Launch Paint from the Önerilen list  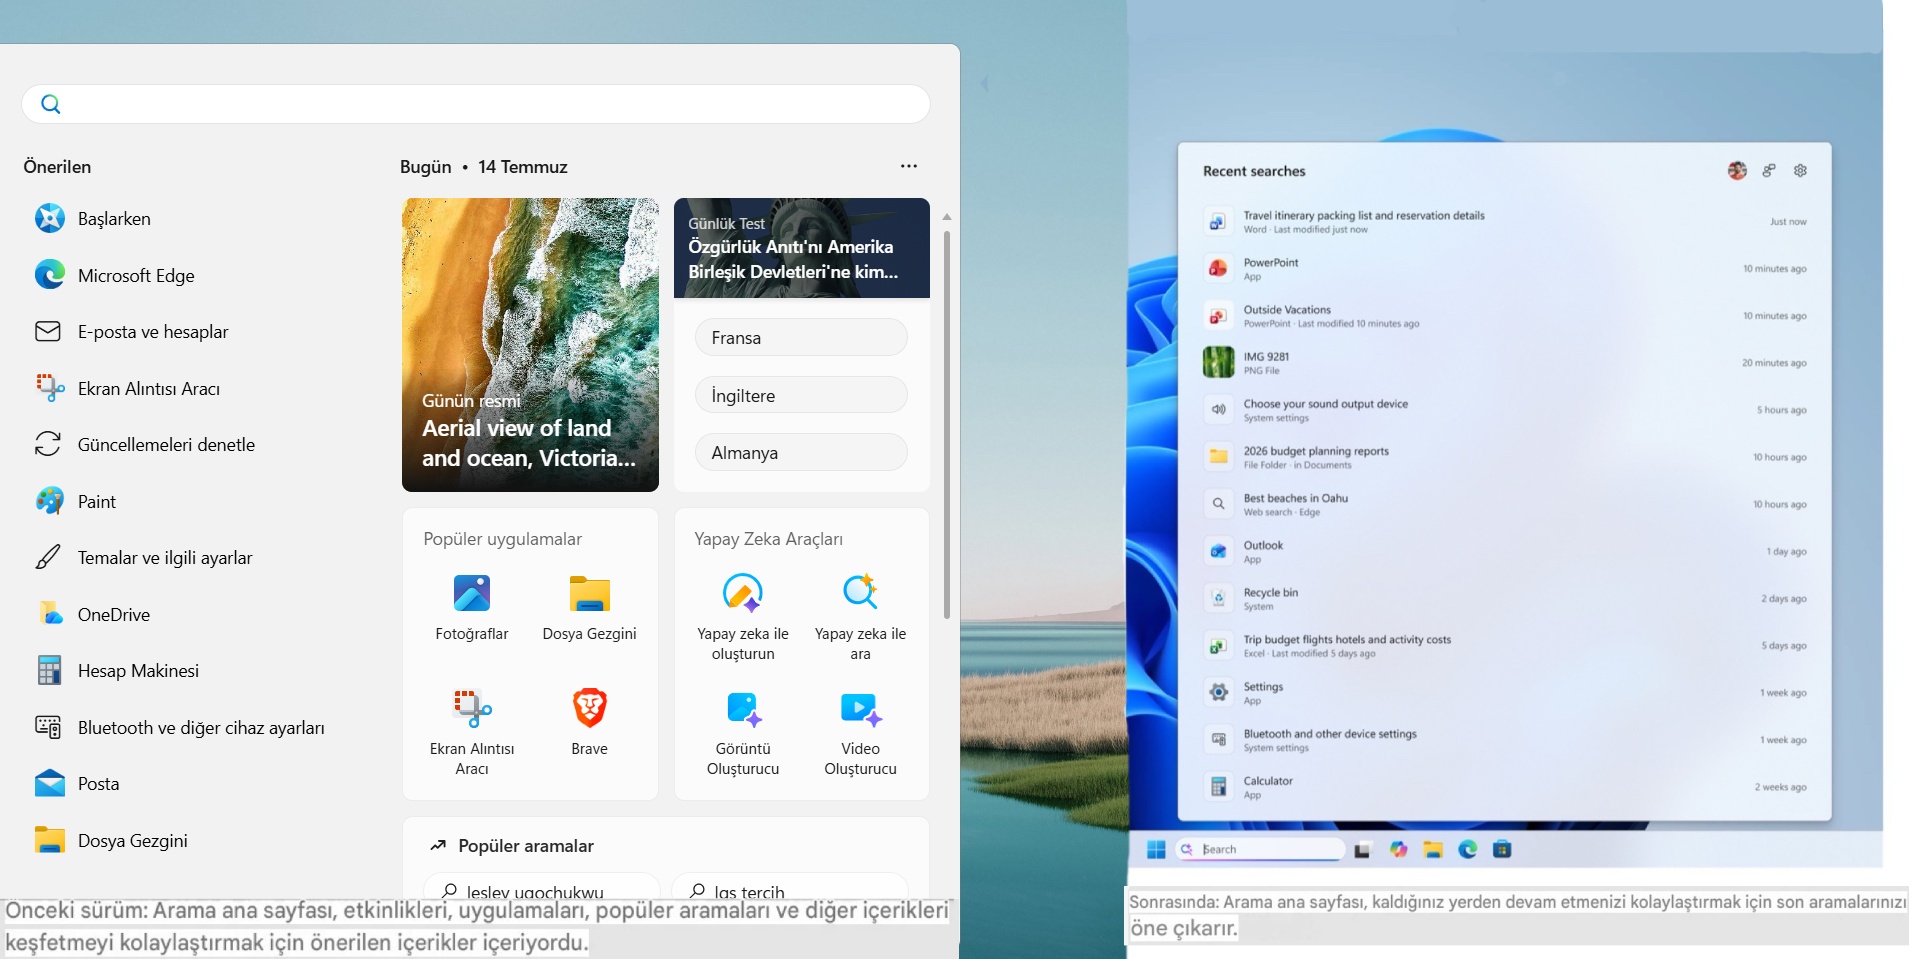coord(76,501)
